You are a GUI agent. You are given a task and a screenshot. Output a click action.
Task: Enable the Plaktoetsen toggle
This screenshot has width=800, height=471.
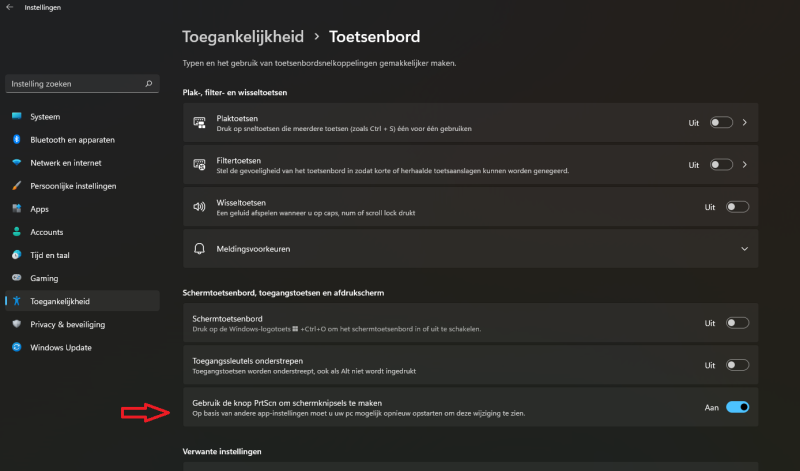[721, 122]
